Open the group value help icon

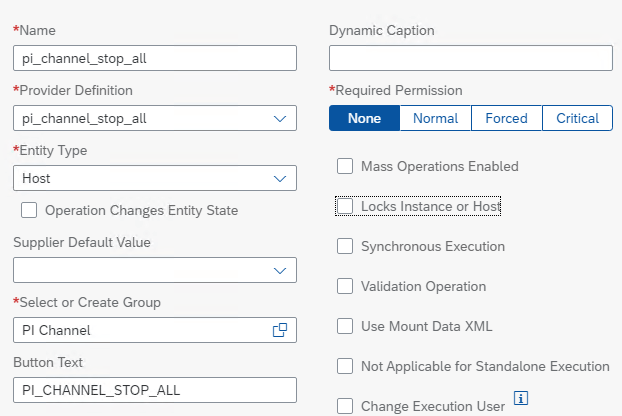pyautogui.click(x=280, y=330)
